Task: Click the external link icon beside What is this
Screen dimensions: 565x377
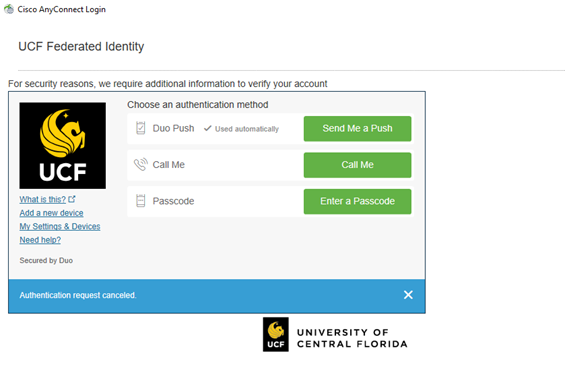Action: tap(72, 199)
